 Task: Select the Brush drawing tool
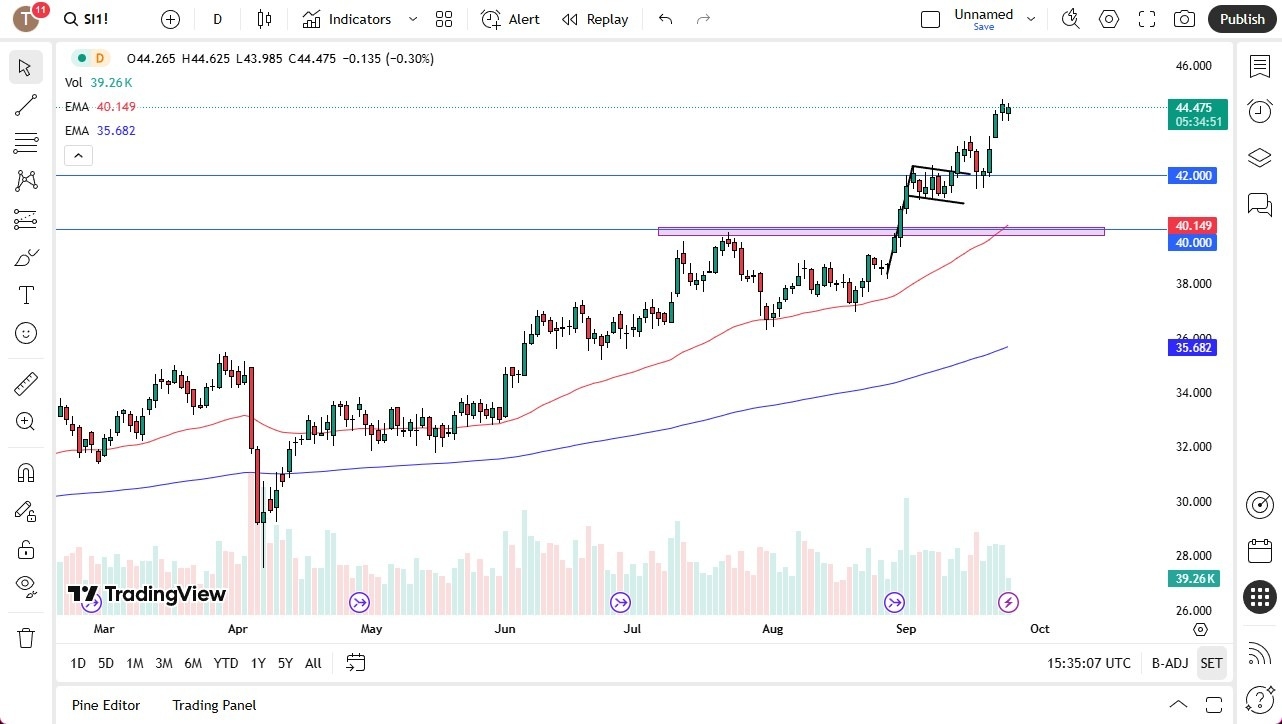click(x=25, y=256)
